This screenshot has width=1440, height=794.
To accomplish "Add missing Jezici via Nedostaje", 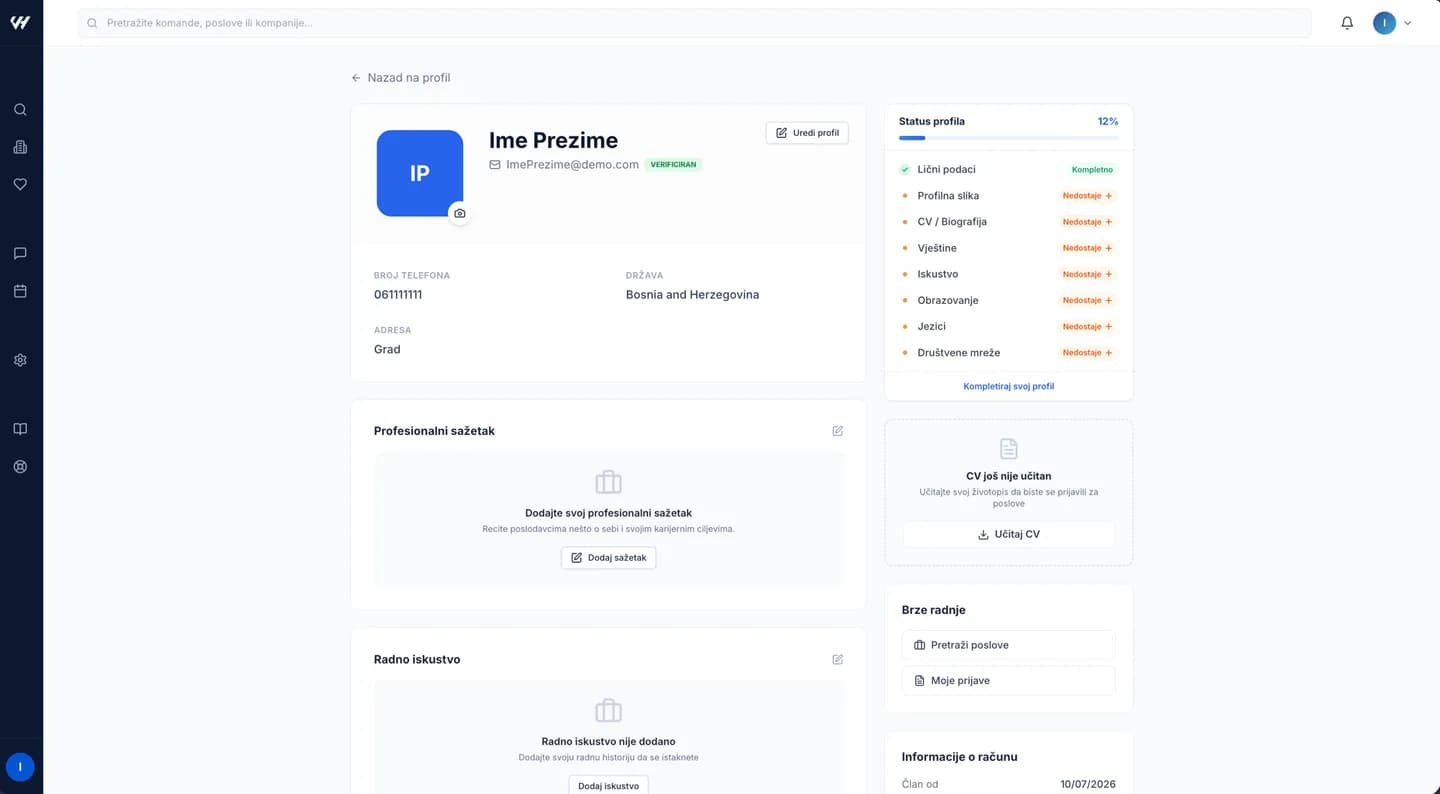I will click(x=1088, y=327).
